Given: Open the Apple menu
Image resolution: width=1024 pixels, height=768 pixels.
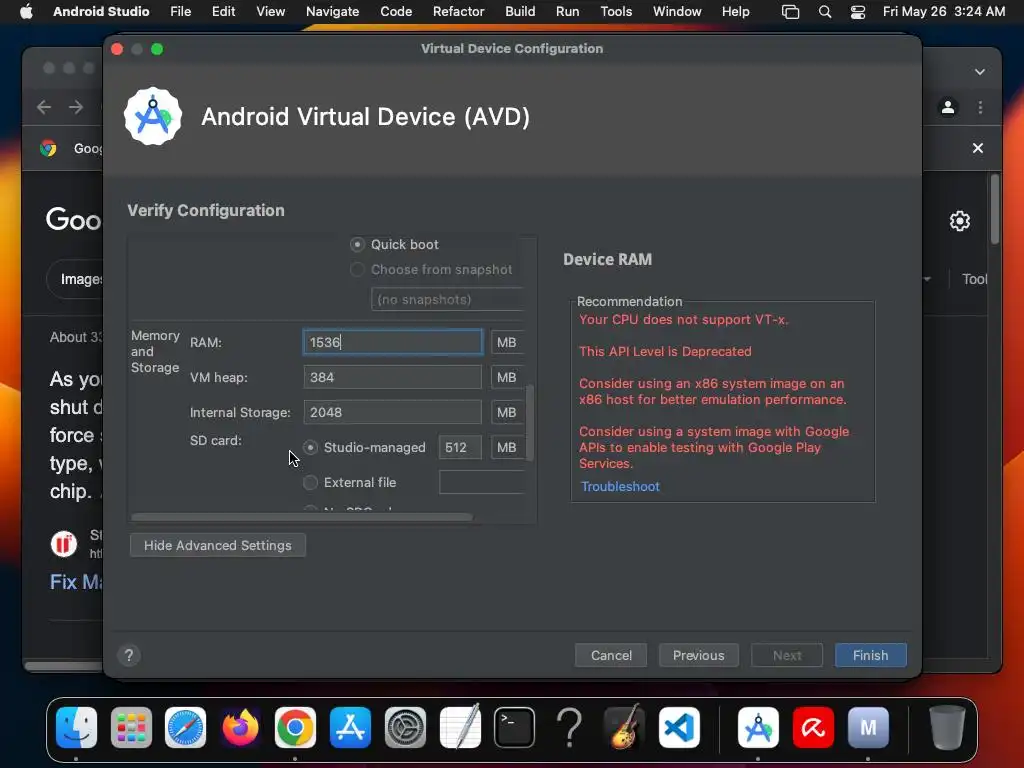Looking at the screenshot, I should point(26,12).
